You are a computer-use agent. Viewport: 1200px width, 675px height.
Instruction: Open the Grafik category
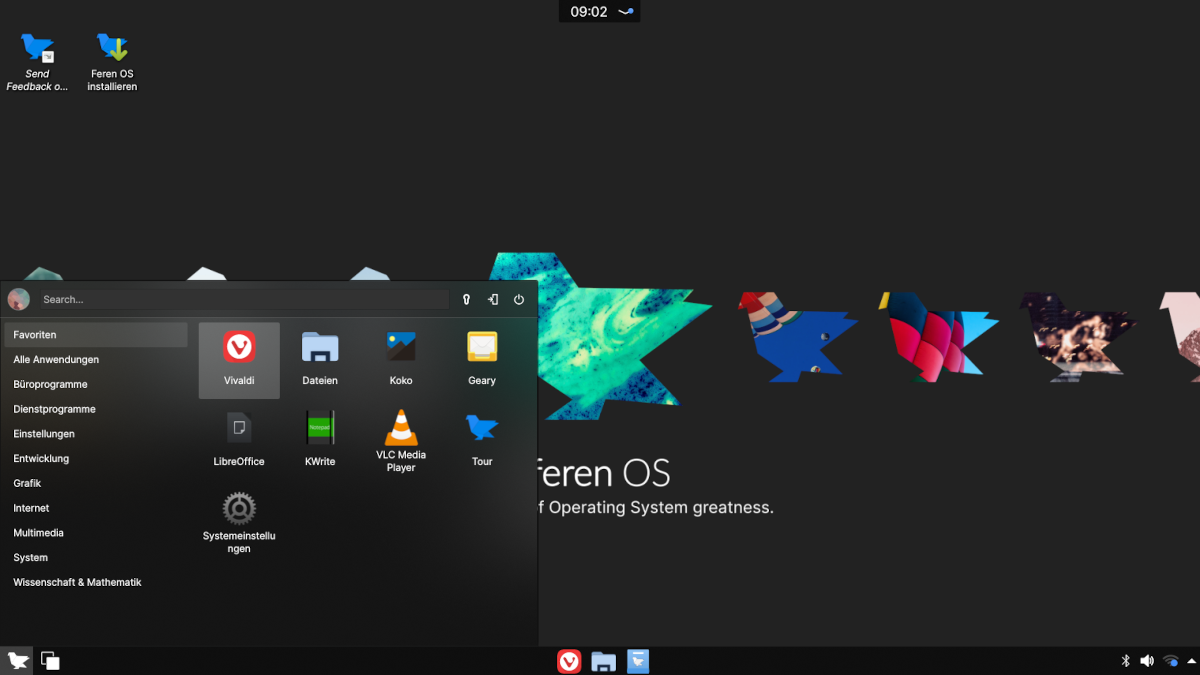tap(95, 483)
